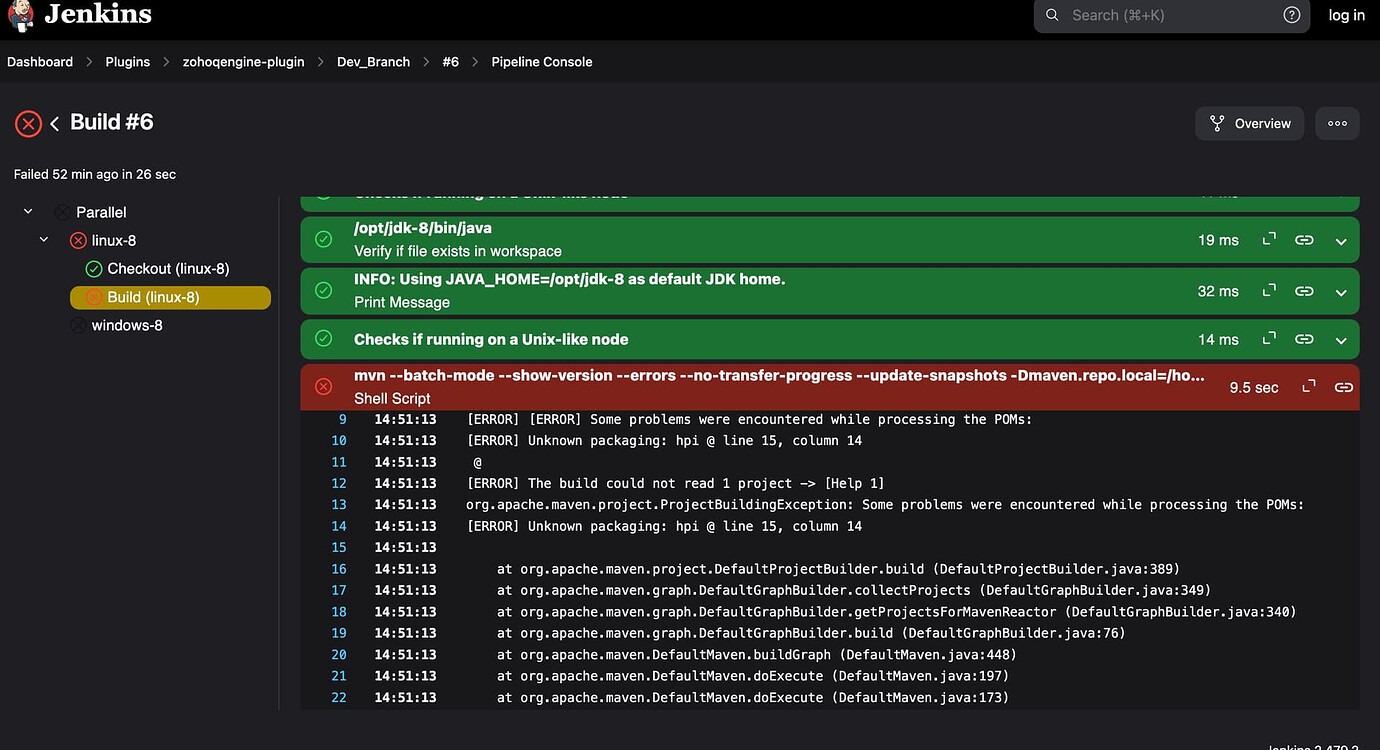Image resolution: width=1380 pixels, height=750 pixels.
Task: Click the back arrow beside Build #6
Action: (55, 123)
